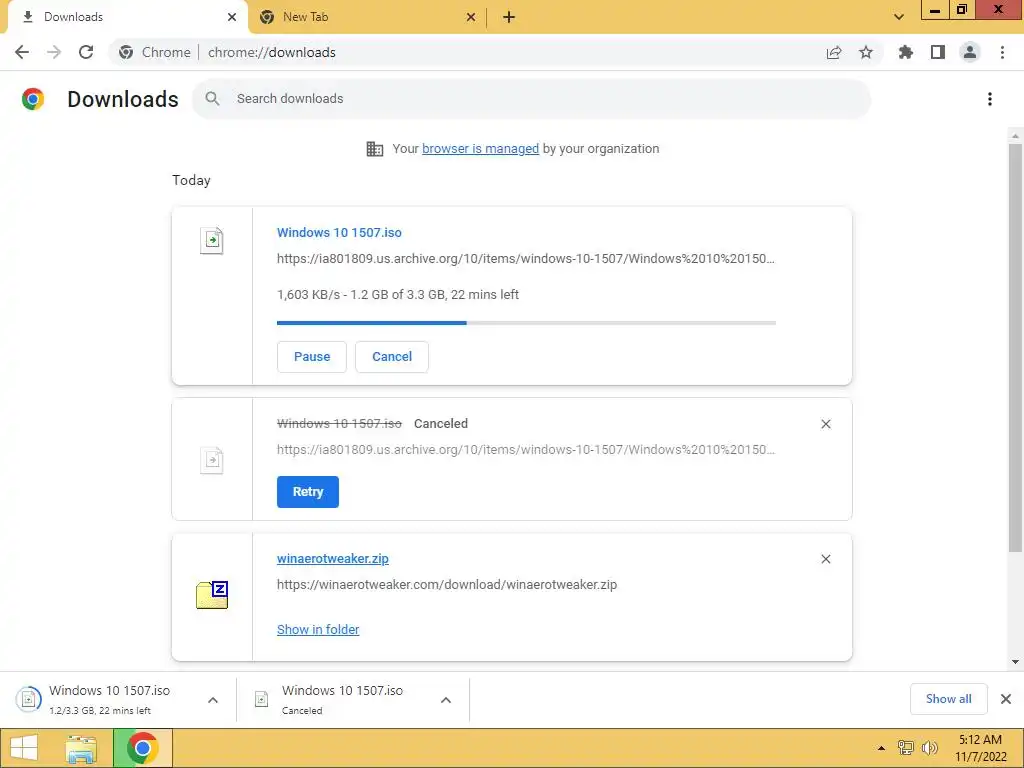Viewport: 1024px width, 768px height.
Task: Bookmark this page with the star icon
Action: (x=866, y=52)
